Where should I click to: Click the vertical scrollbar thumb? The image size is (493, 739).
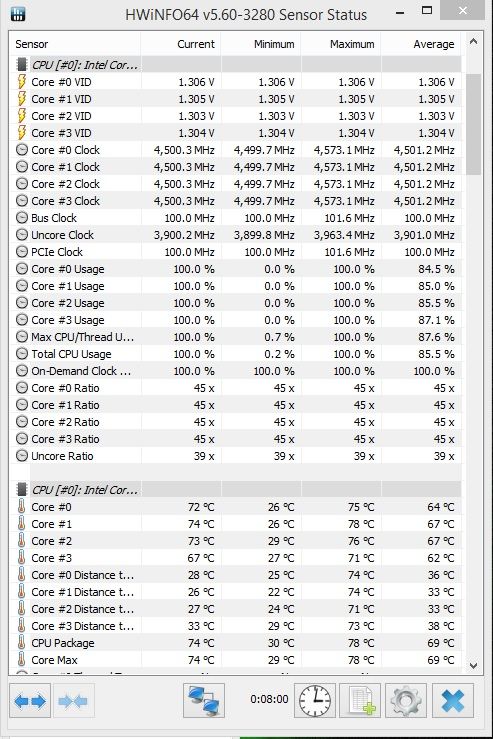point(473,124)
